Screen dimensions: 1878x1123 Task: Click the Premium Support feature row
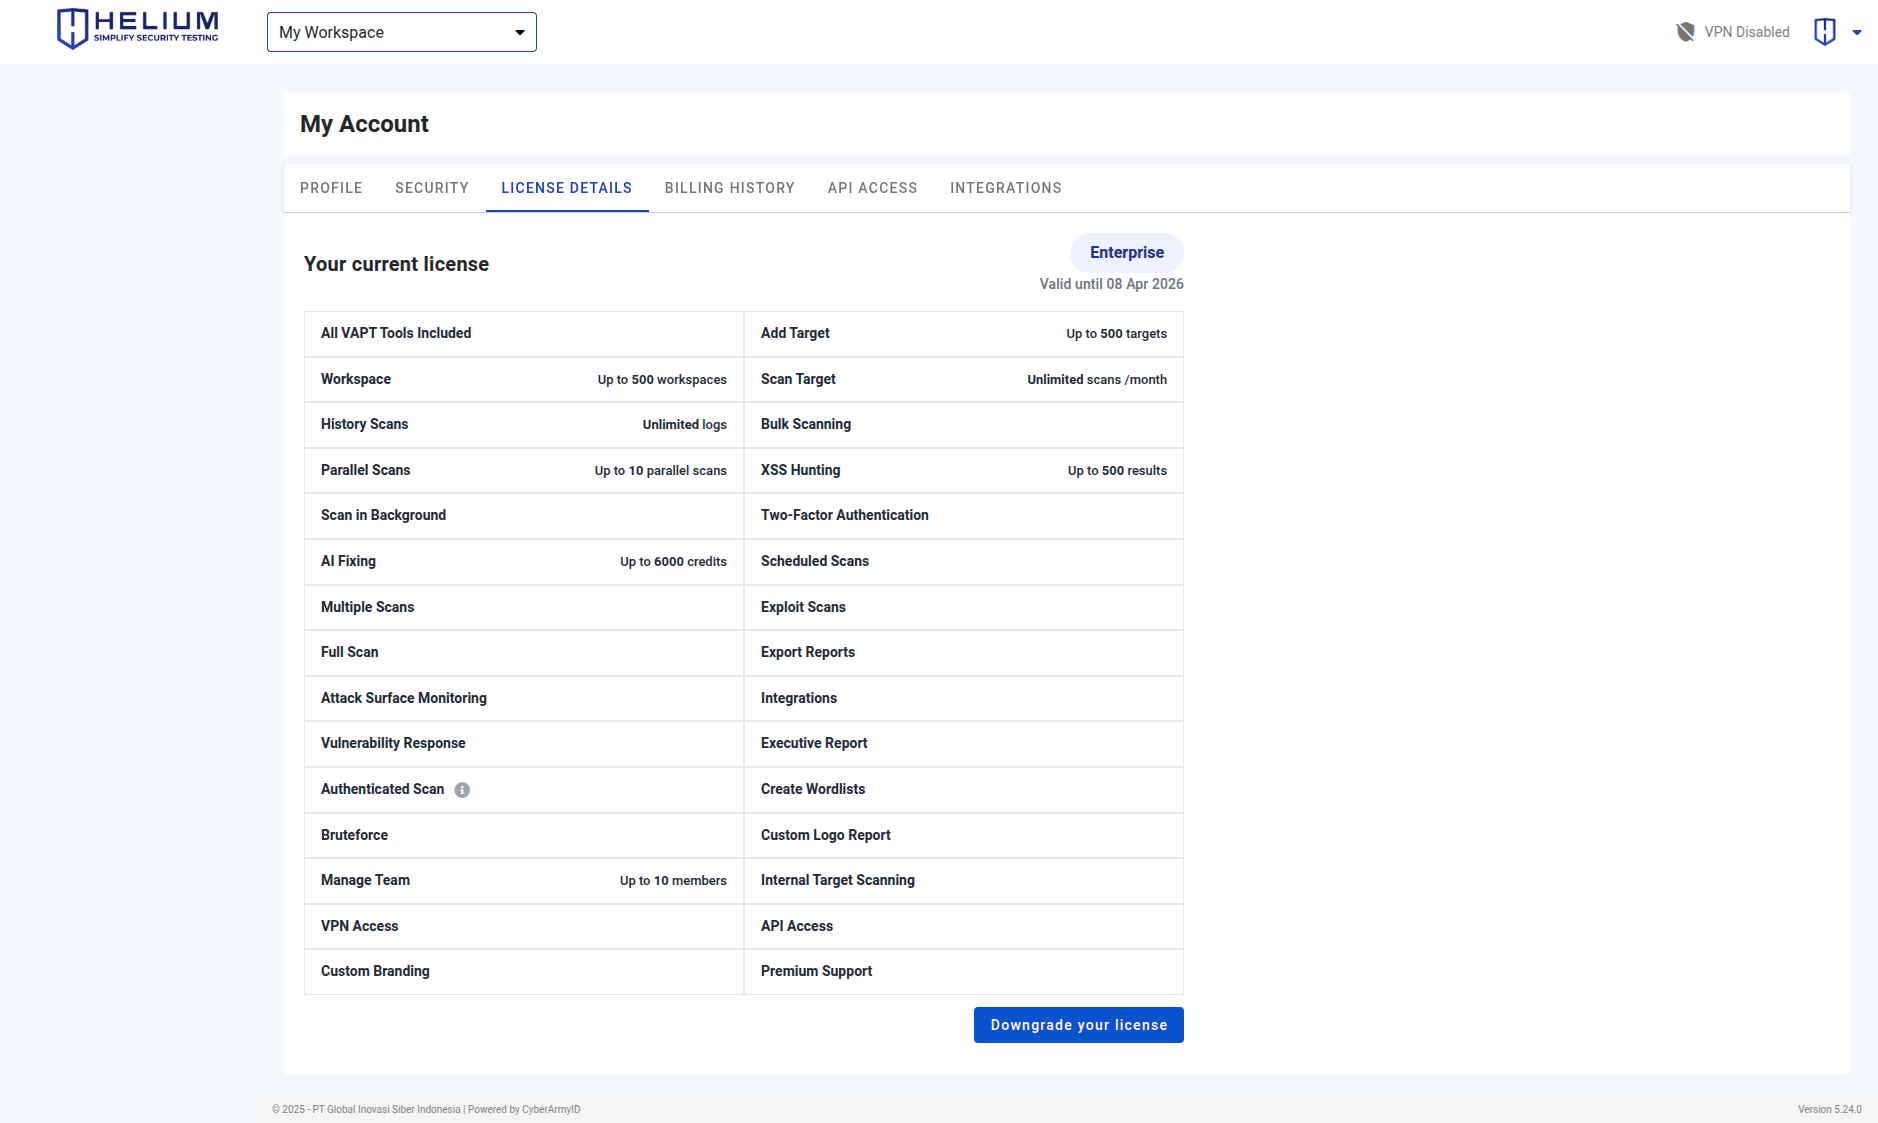tap(963, 972)
